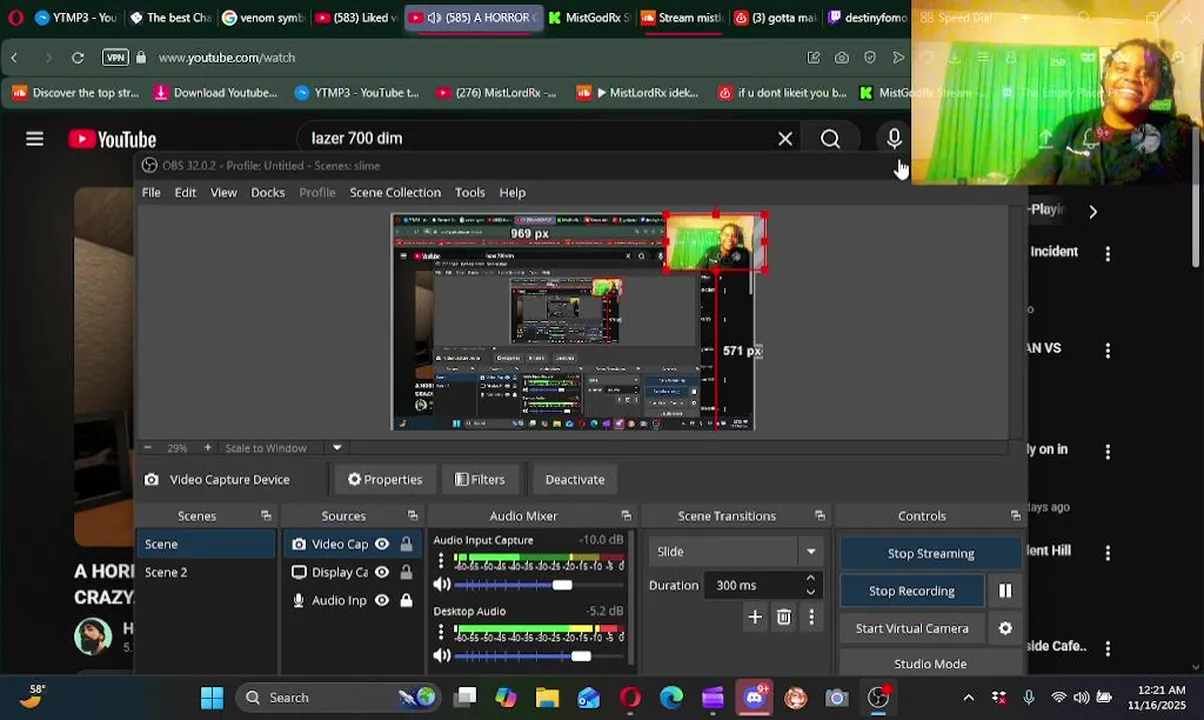This screenshot has height=720, width=1204.
Task: Pop out the Scene Transitions dock
Action: (x=820, y=516)
